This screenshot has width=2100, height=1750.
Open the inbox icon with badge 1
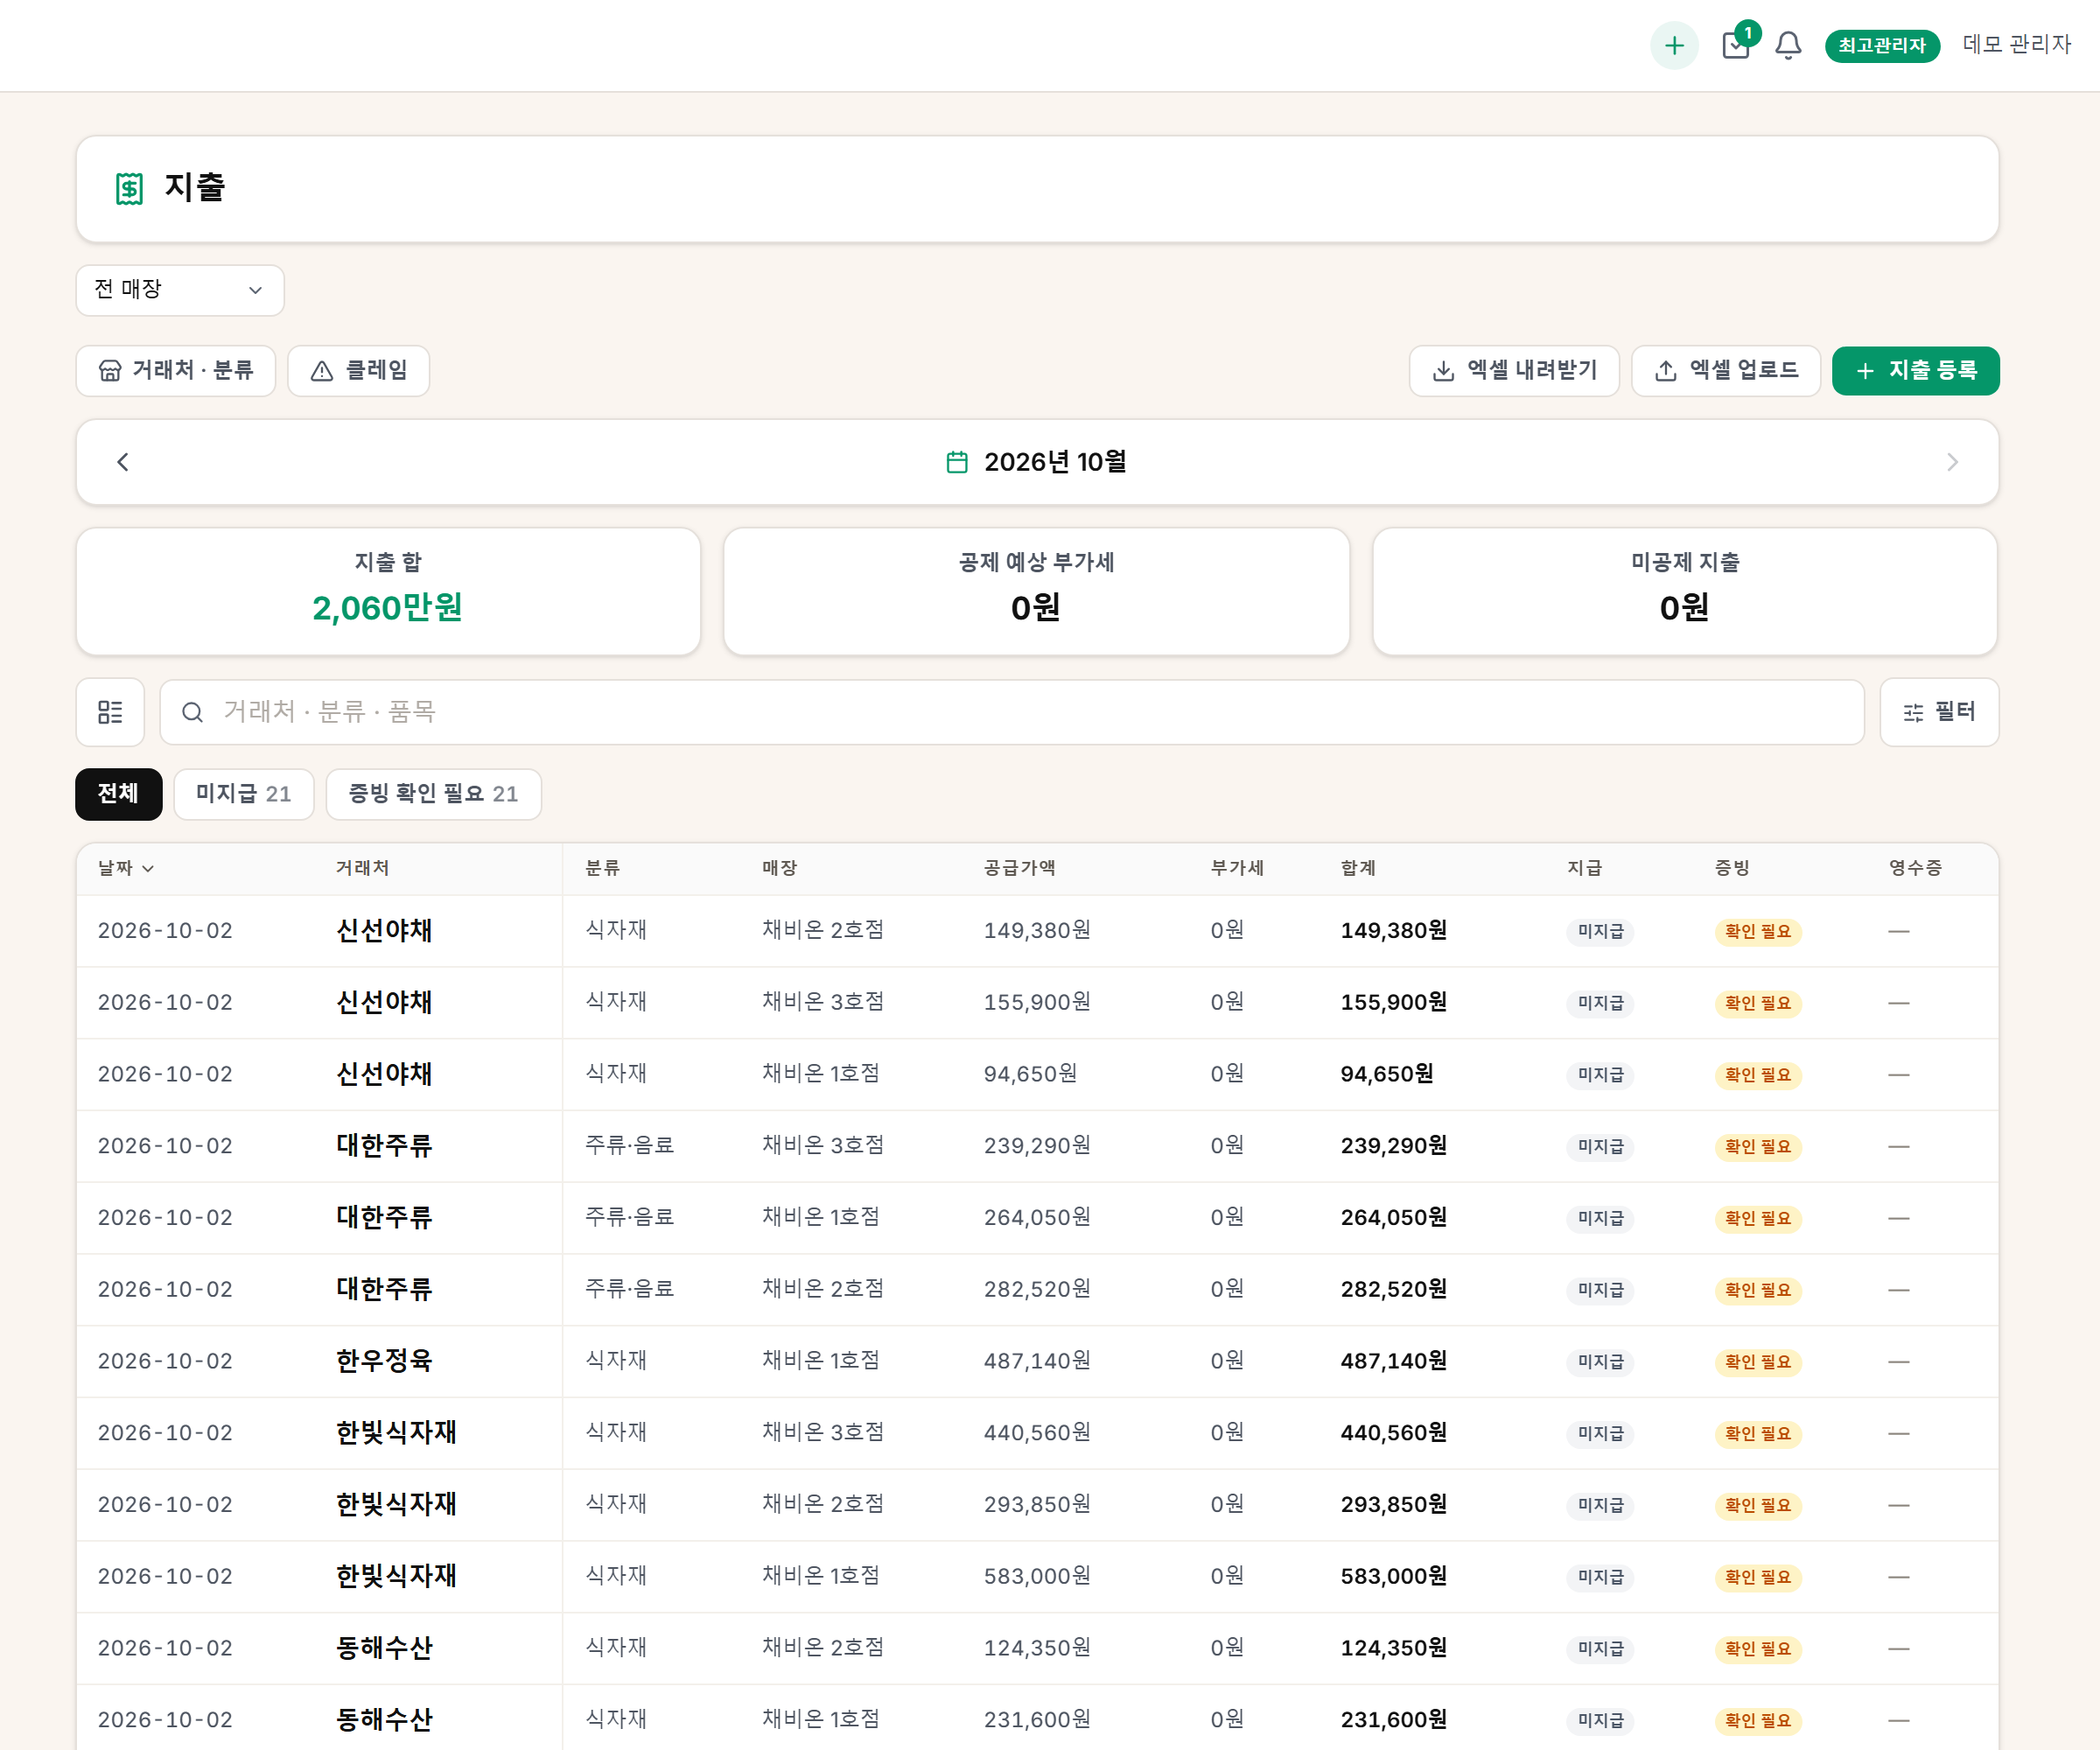[x=1737, y=45]
